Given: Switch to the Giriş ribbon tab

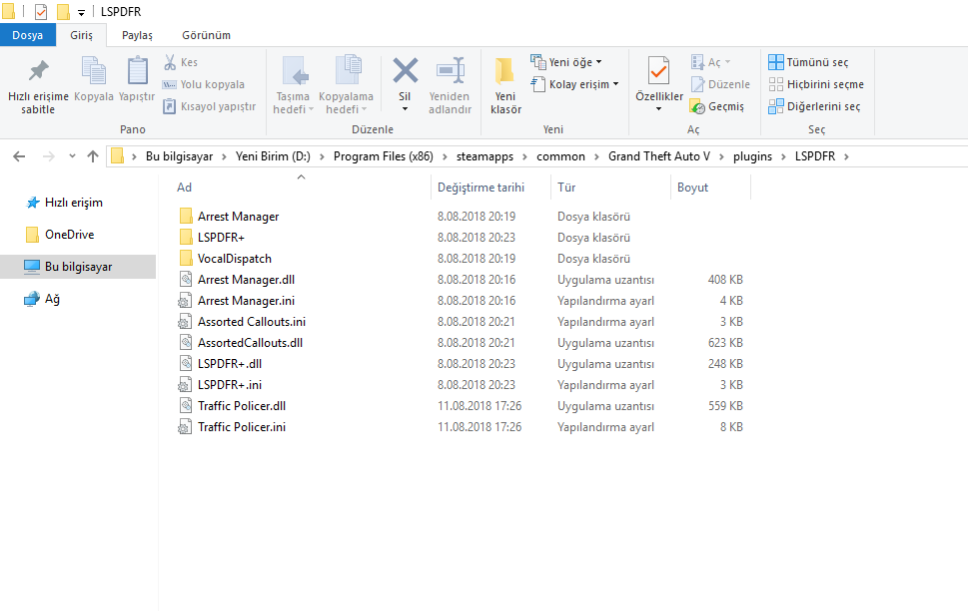Looking at the screenshot, I should [81, 35].
